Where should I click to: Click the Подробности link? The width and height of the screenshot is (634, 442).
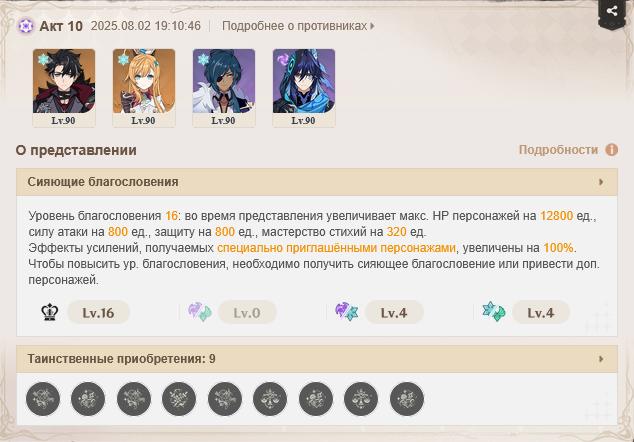click(x=558, y=150)
